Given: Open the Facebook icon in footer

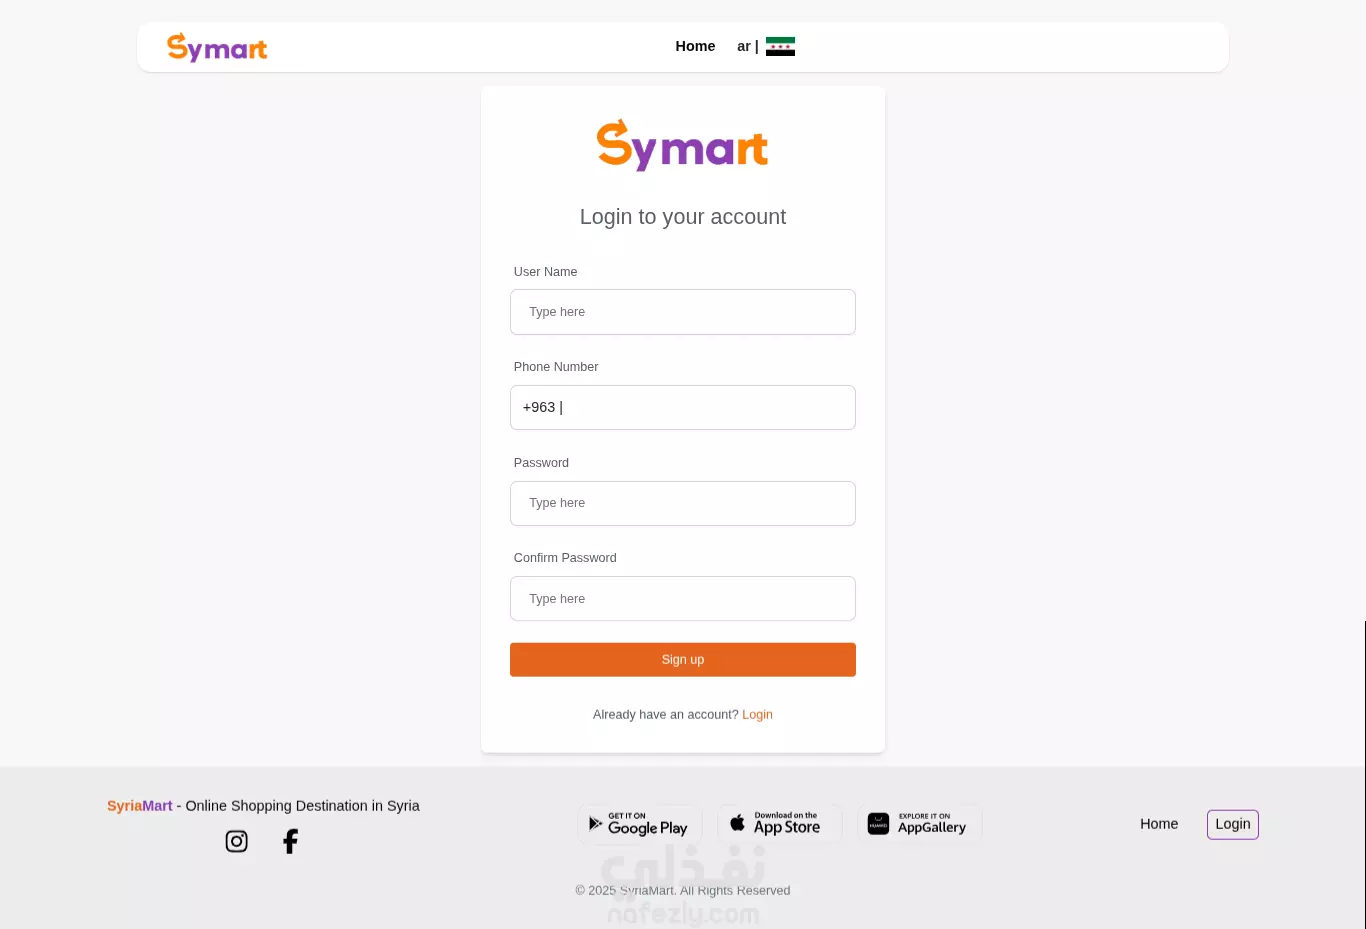Looking at the screenshot, I should tap(290, 841).
